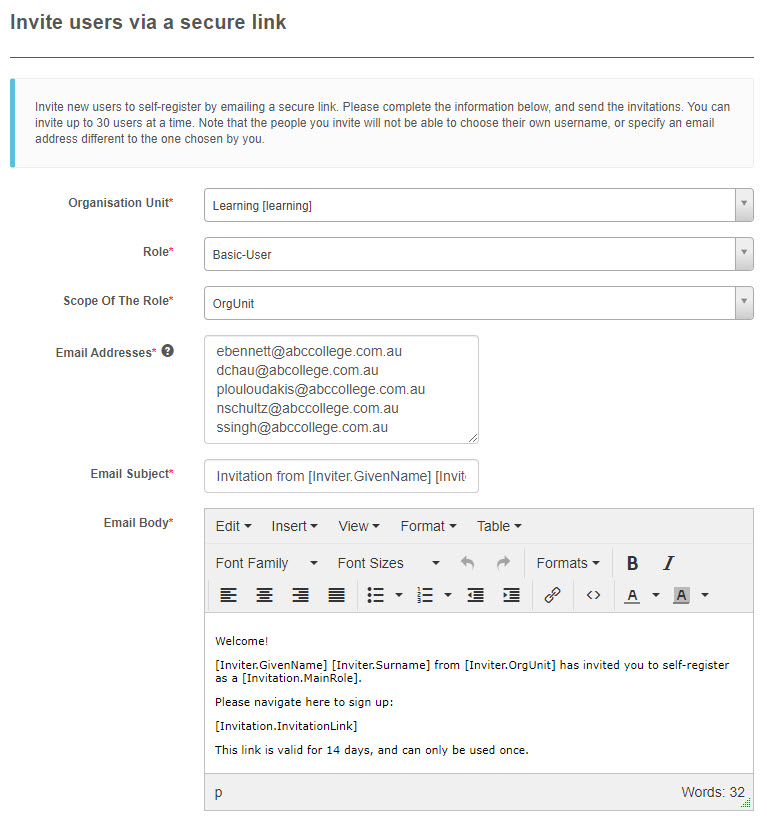
Task: Open the text color picker arrow
Action: (656, 595)
